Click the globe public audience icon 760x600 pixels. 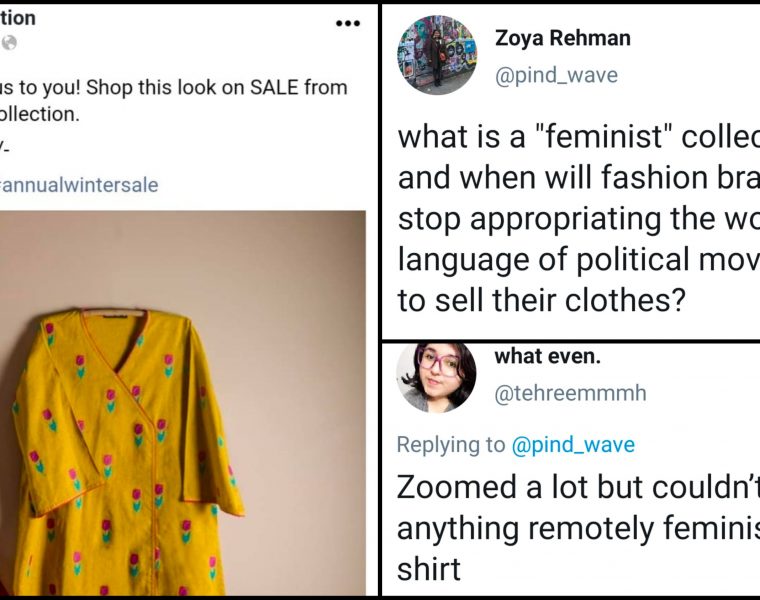[x=10, y=43]
